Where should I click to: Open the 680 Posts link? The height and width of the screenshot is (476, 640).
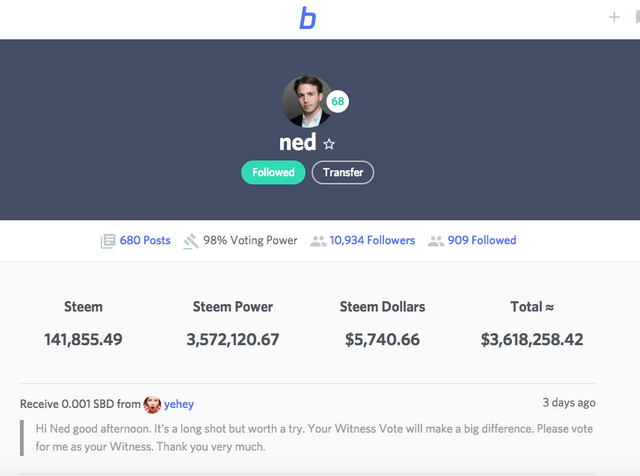pyautogui.click(x=145, y=241)
